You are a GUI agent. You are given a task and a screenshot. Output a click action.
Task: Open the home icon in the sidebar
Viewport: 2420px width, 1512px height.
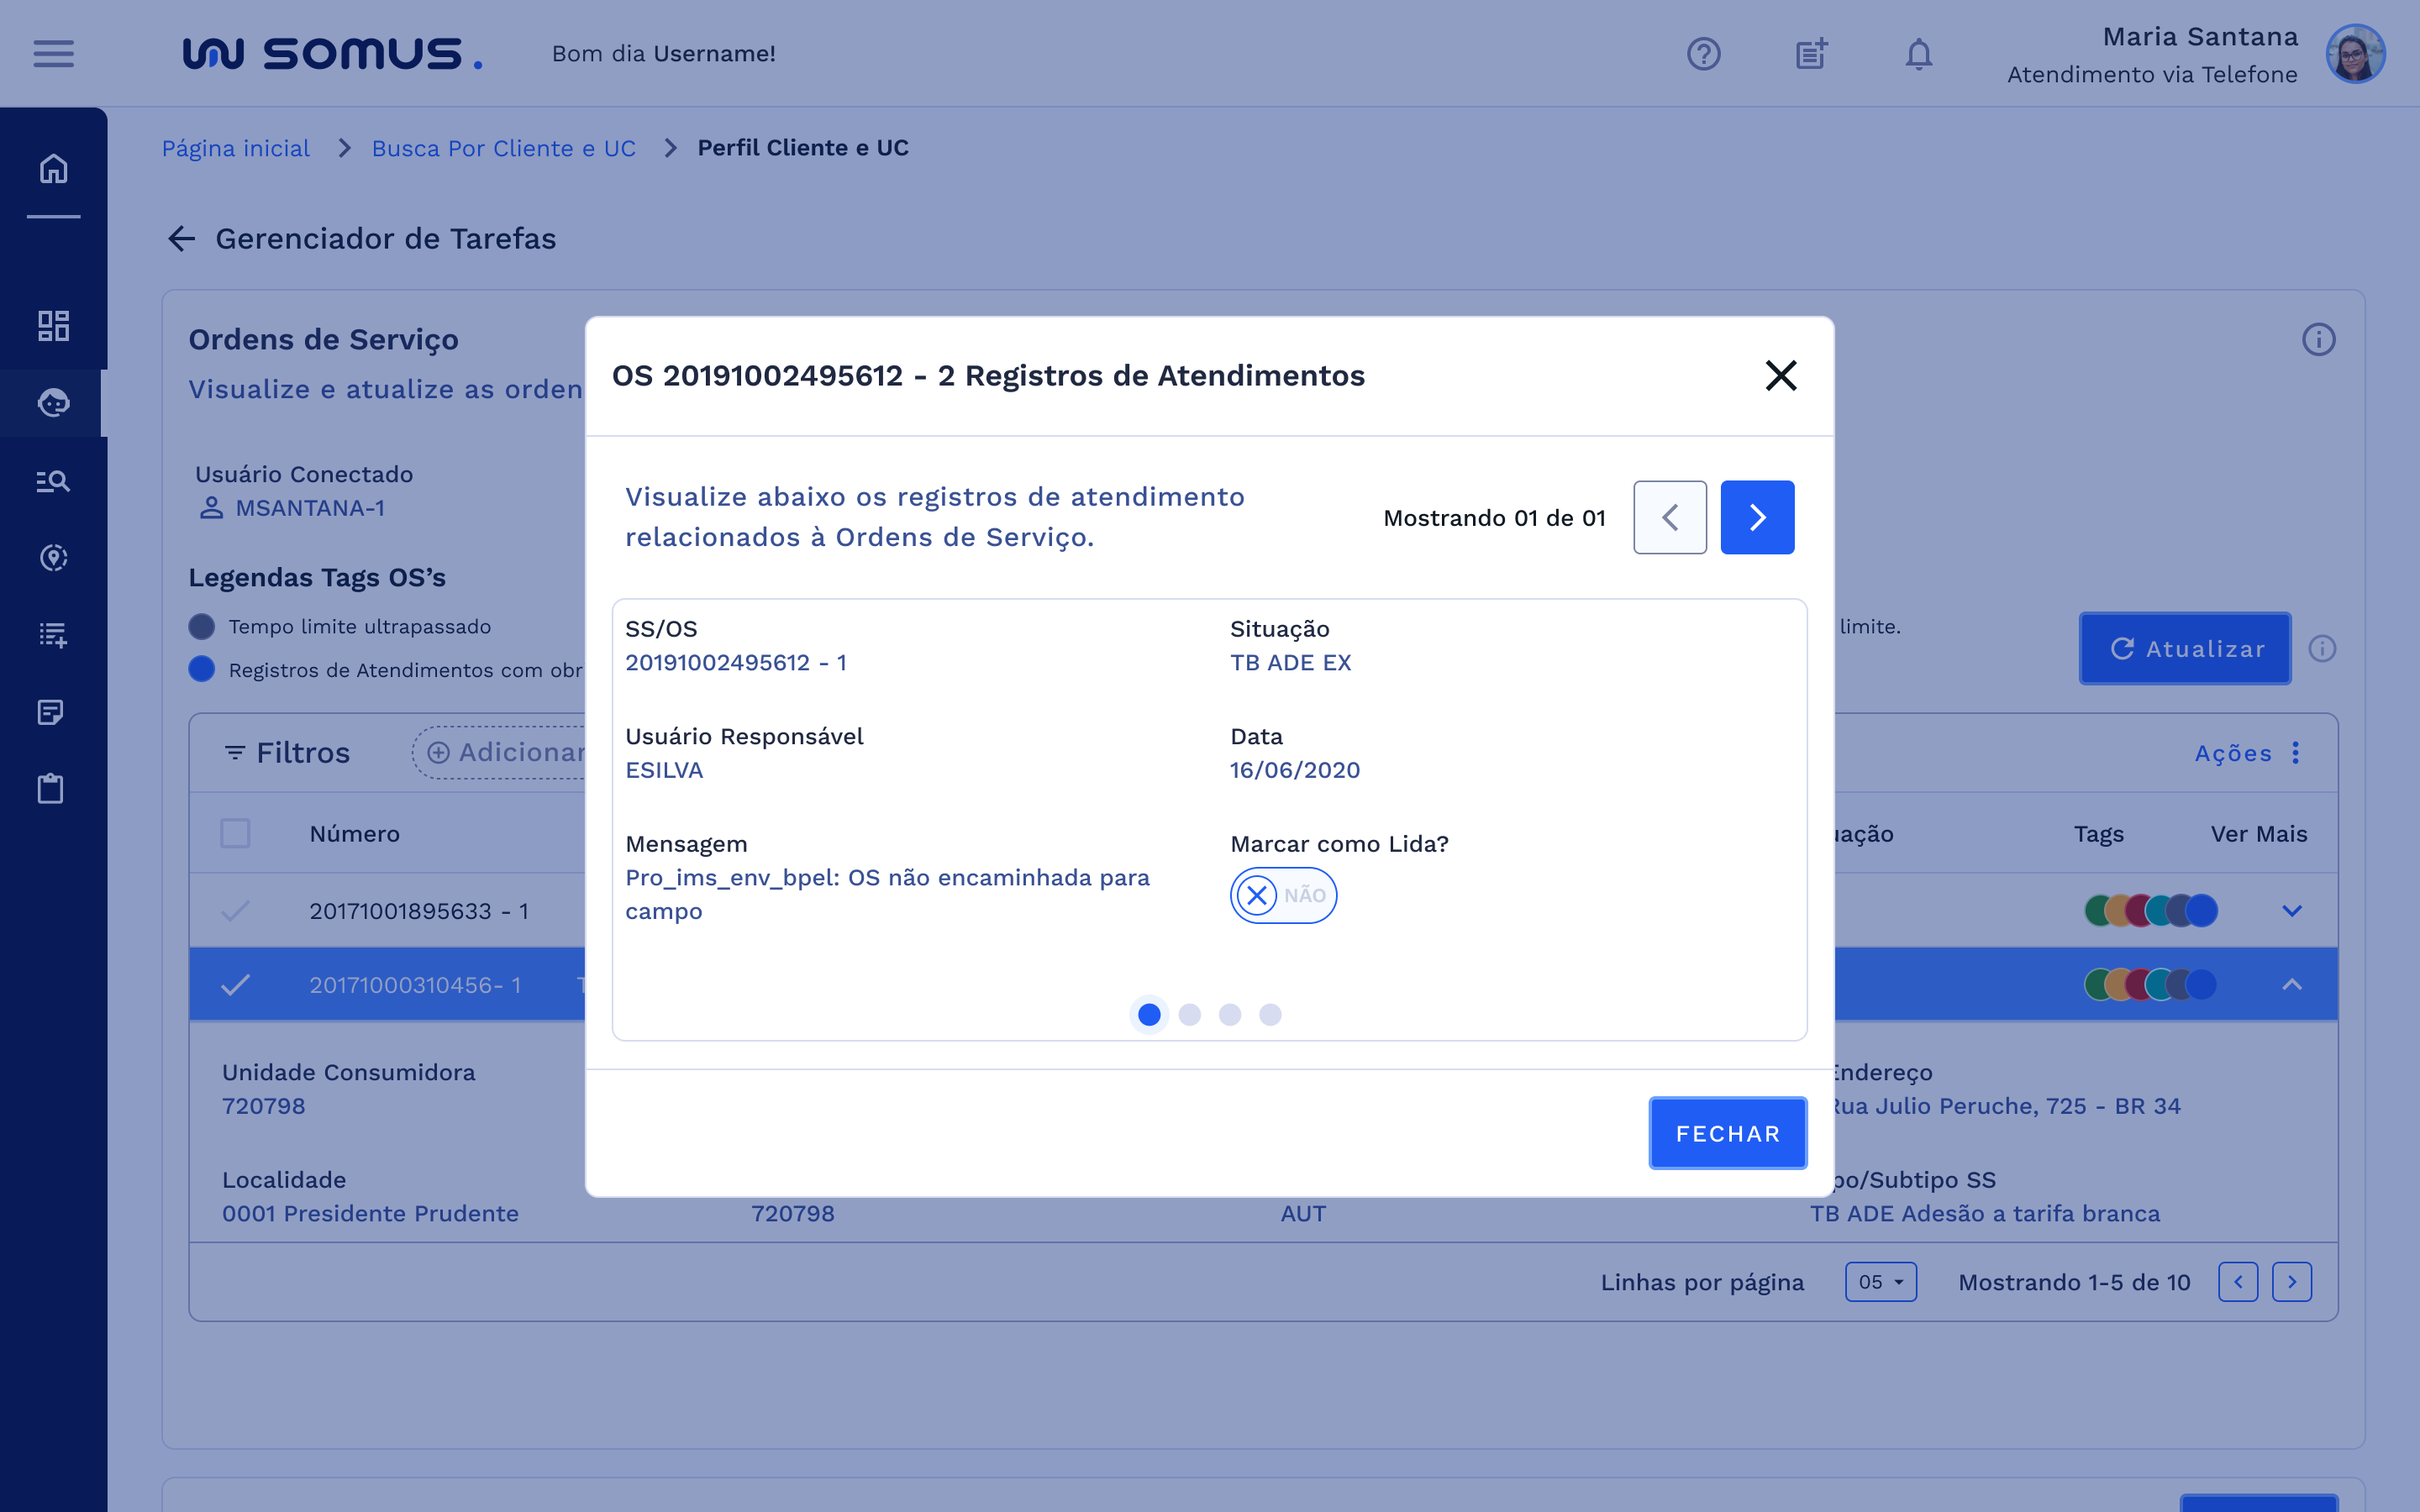pos(53,169)
